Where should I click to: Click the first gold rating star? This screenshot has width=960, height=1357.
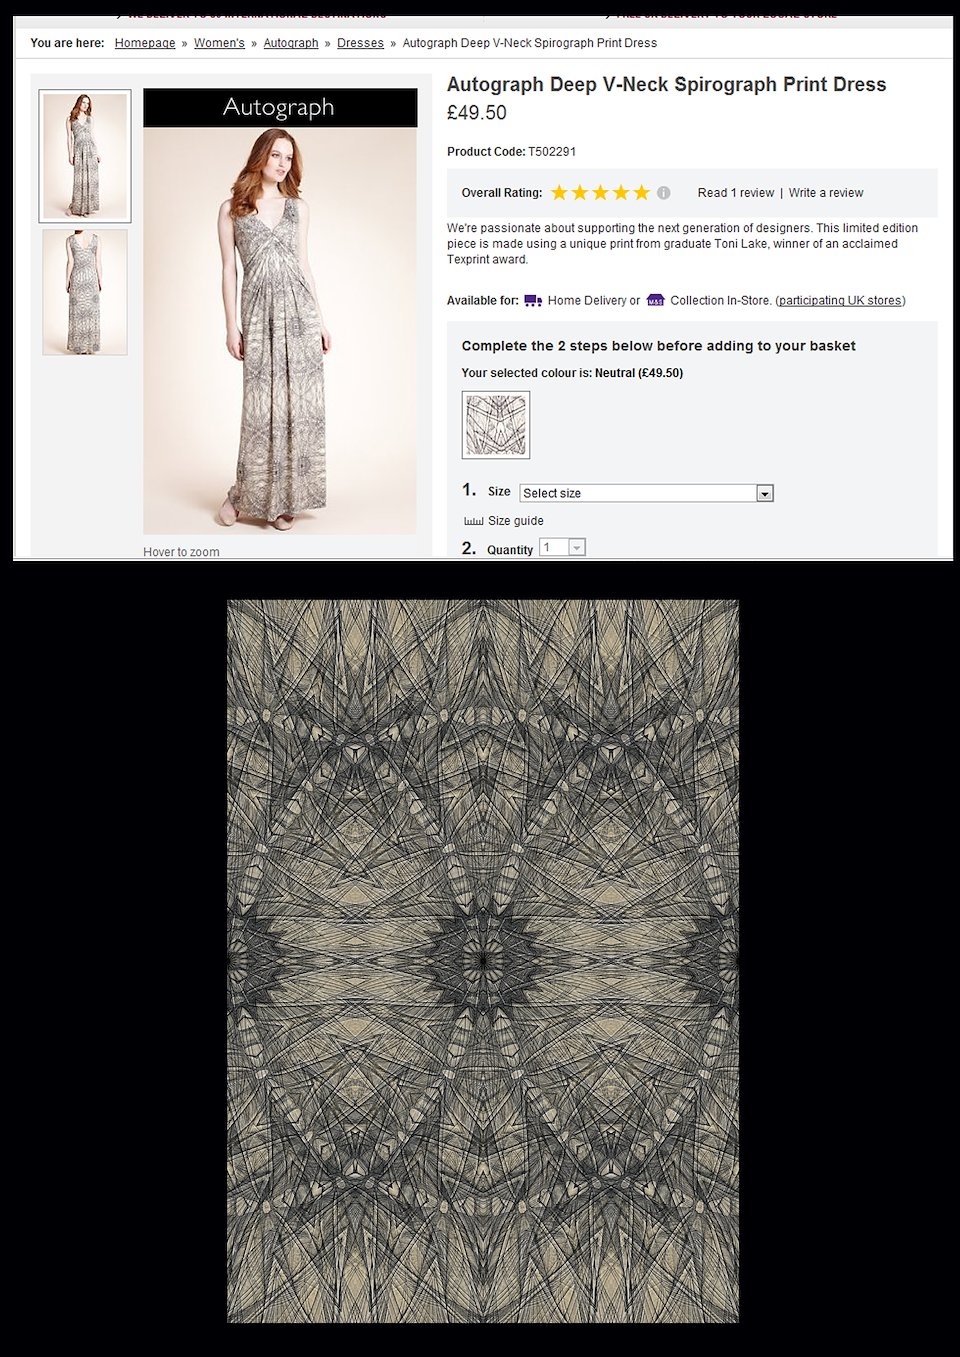pos(559,193)
